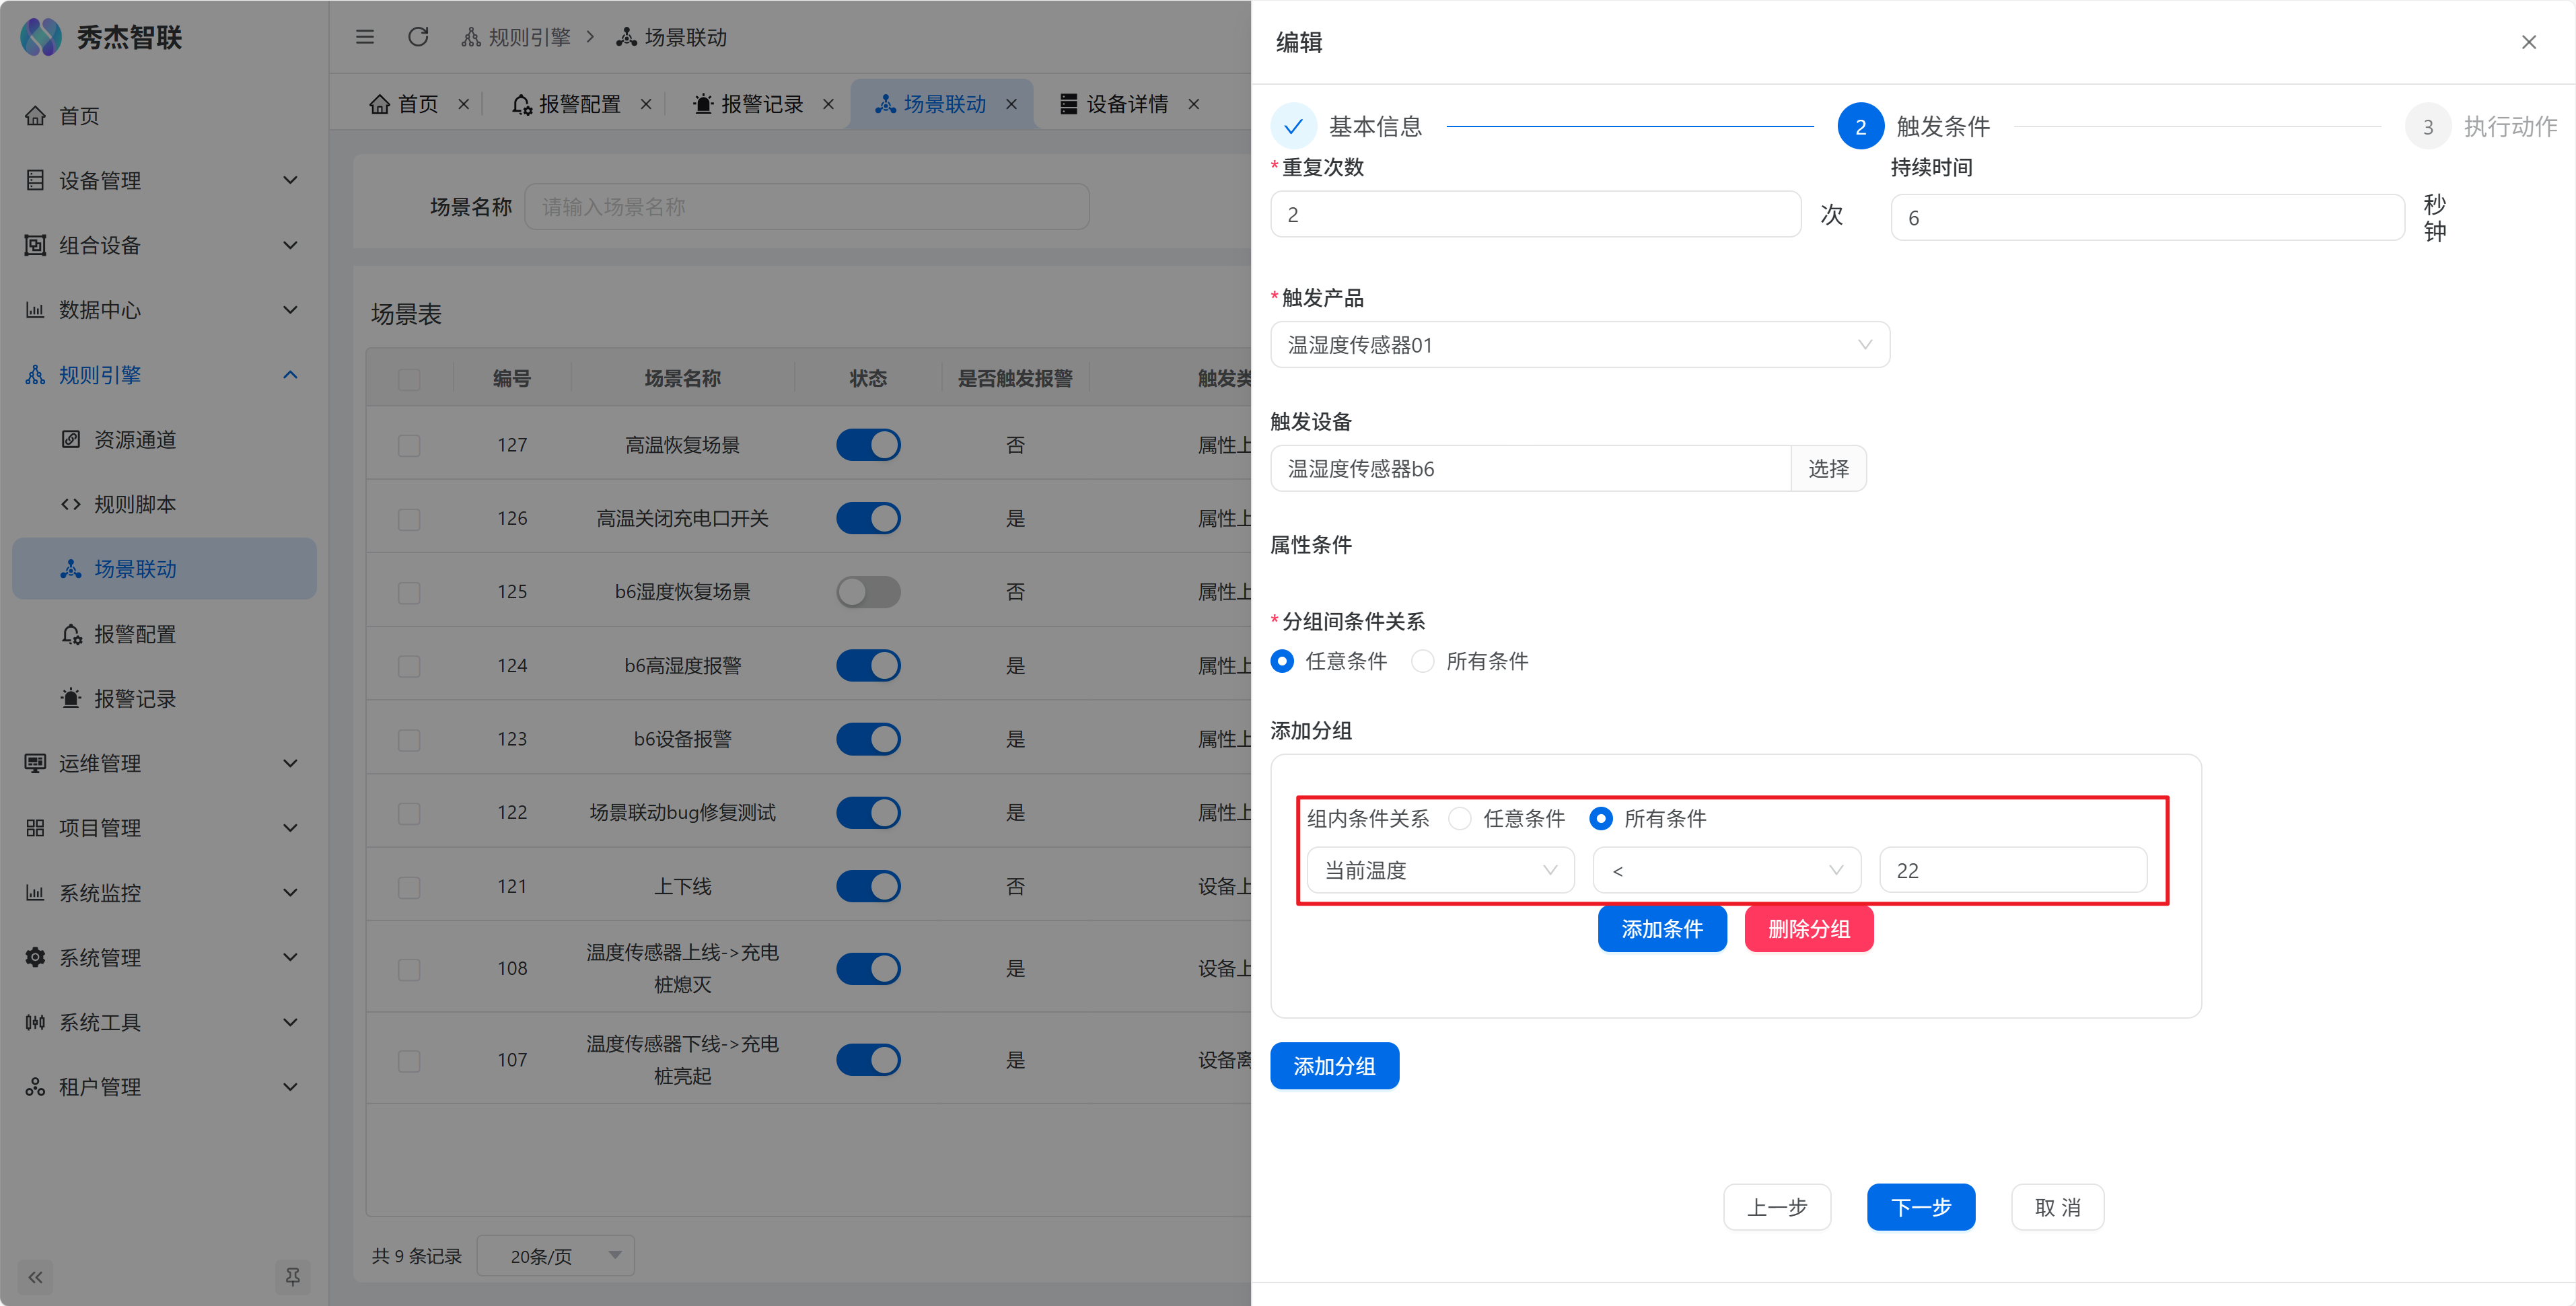Click the 资源通道 sidebar icon
2576x1306 pixels.
pos(70,439)
